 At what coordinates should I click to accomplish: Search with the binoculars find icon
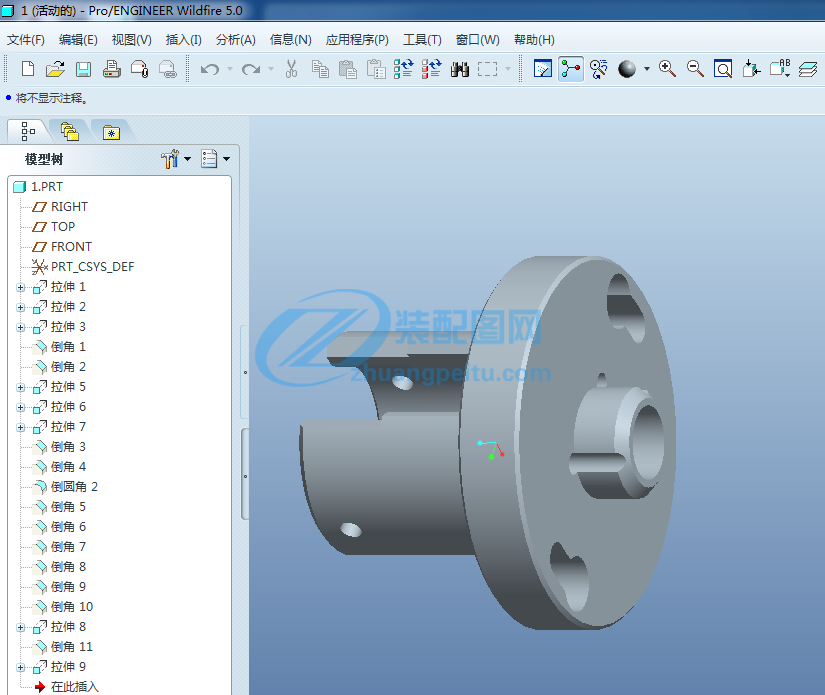[x=459, y=69]
